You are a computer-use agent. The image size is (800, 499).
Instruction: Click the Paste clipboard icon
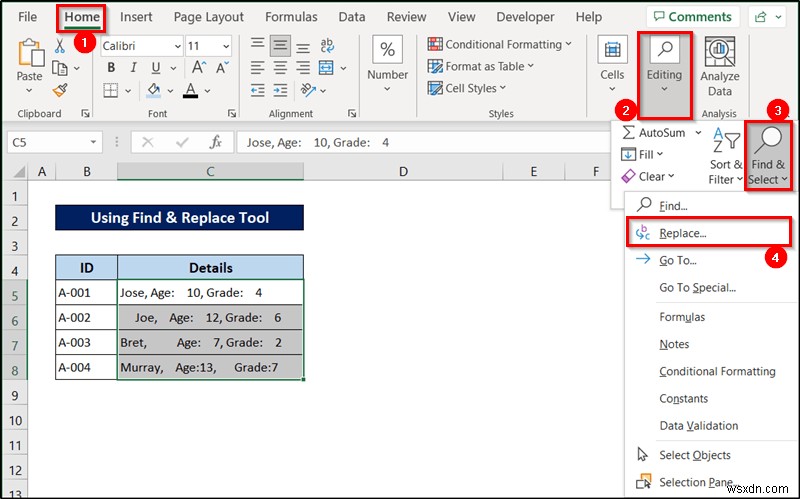(30, 53)
